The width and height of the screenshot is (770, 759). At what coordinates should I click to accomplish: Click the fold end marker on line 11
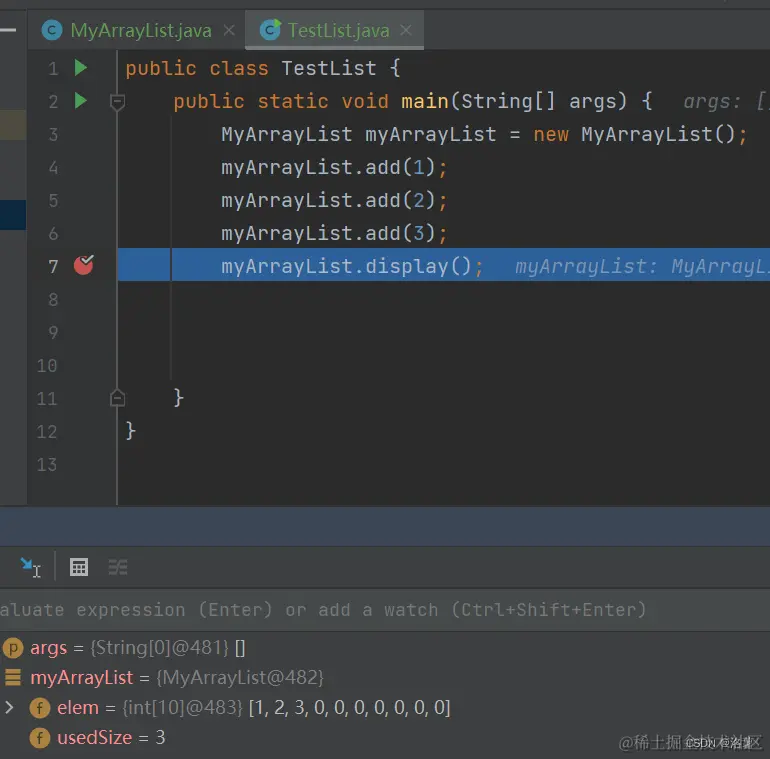(117, 398)
